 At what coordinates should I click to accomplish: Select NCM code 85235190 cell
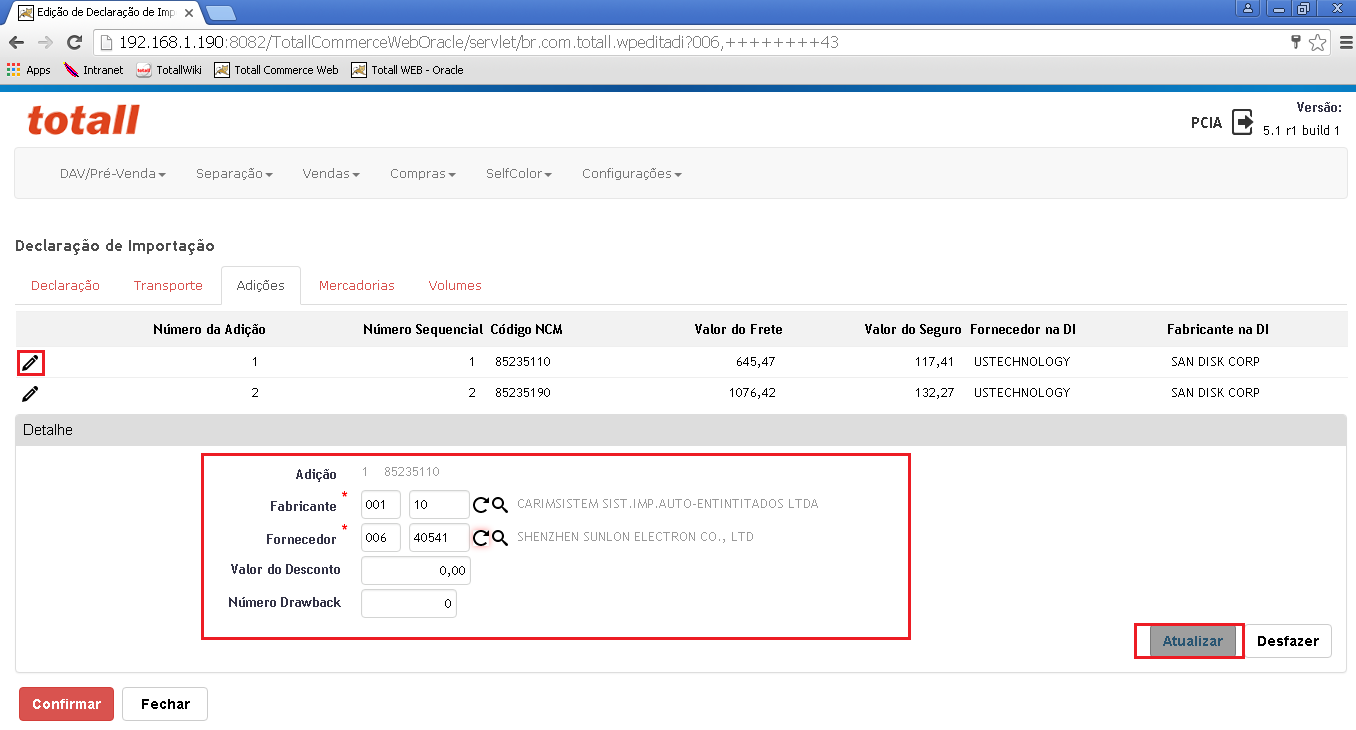(x=523, y=393)
